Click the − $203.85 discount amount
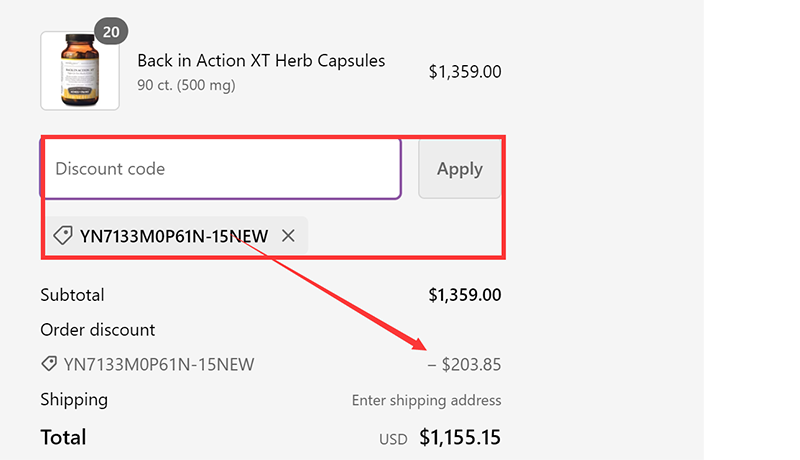Screen dimensions: 800x460 pos(465,365)
